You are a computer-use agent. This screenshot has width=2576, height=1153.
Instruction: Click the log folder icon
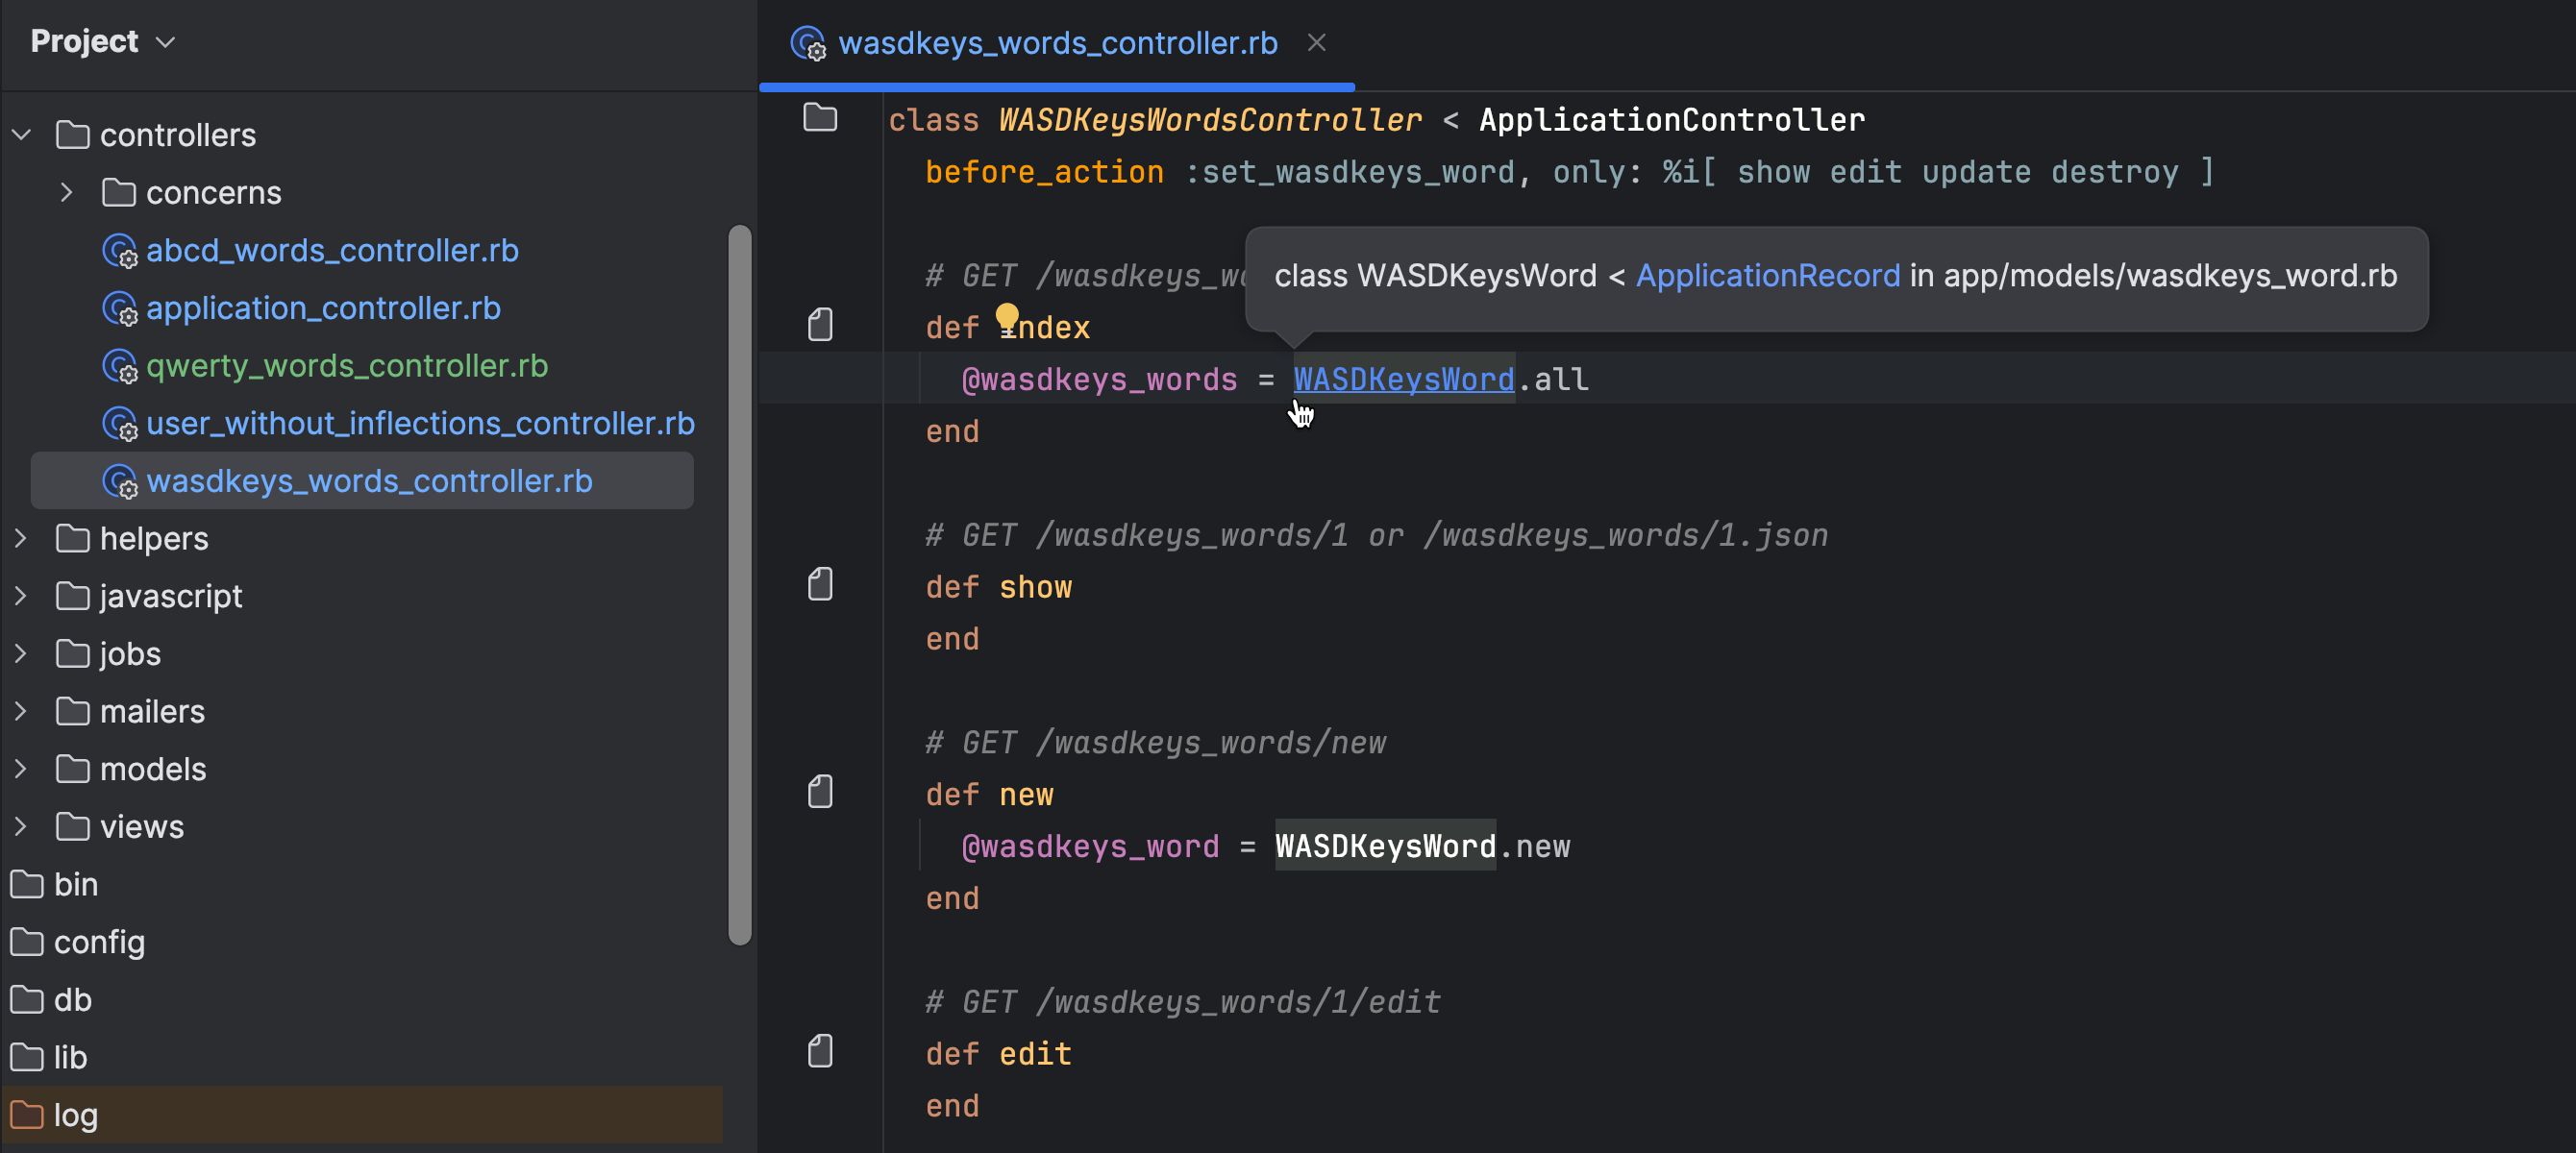tap(27, 1114)
